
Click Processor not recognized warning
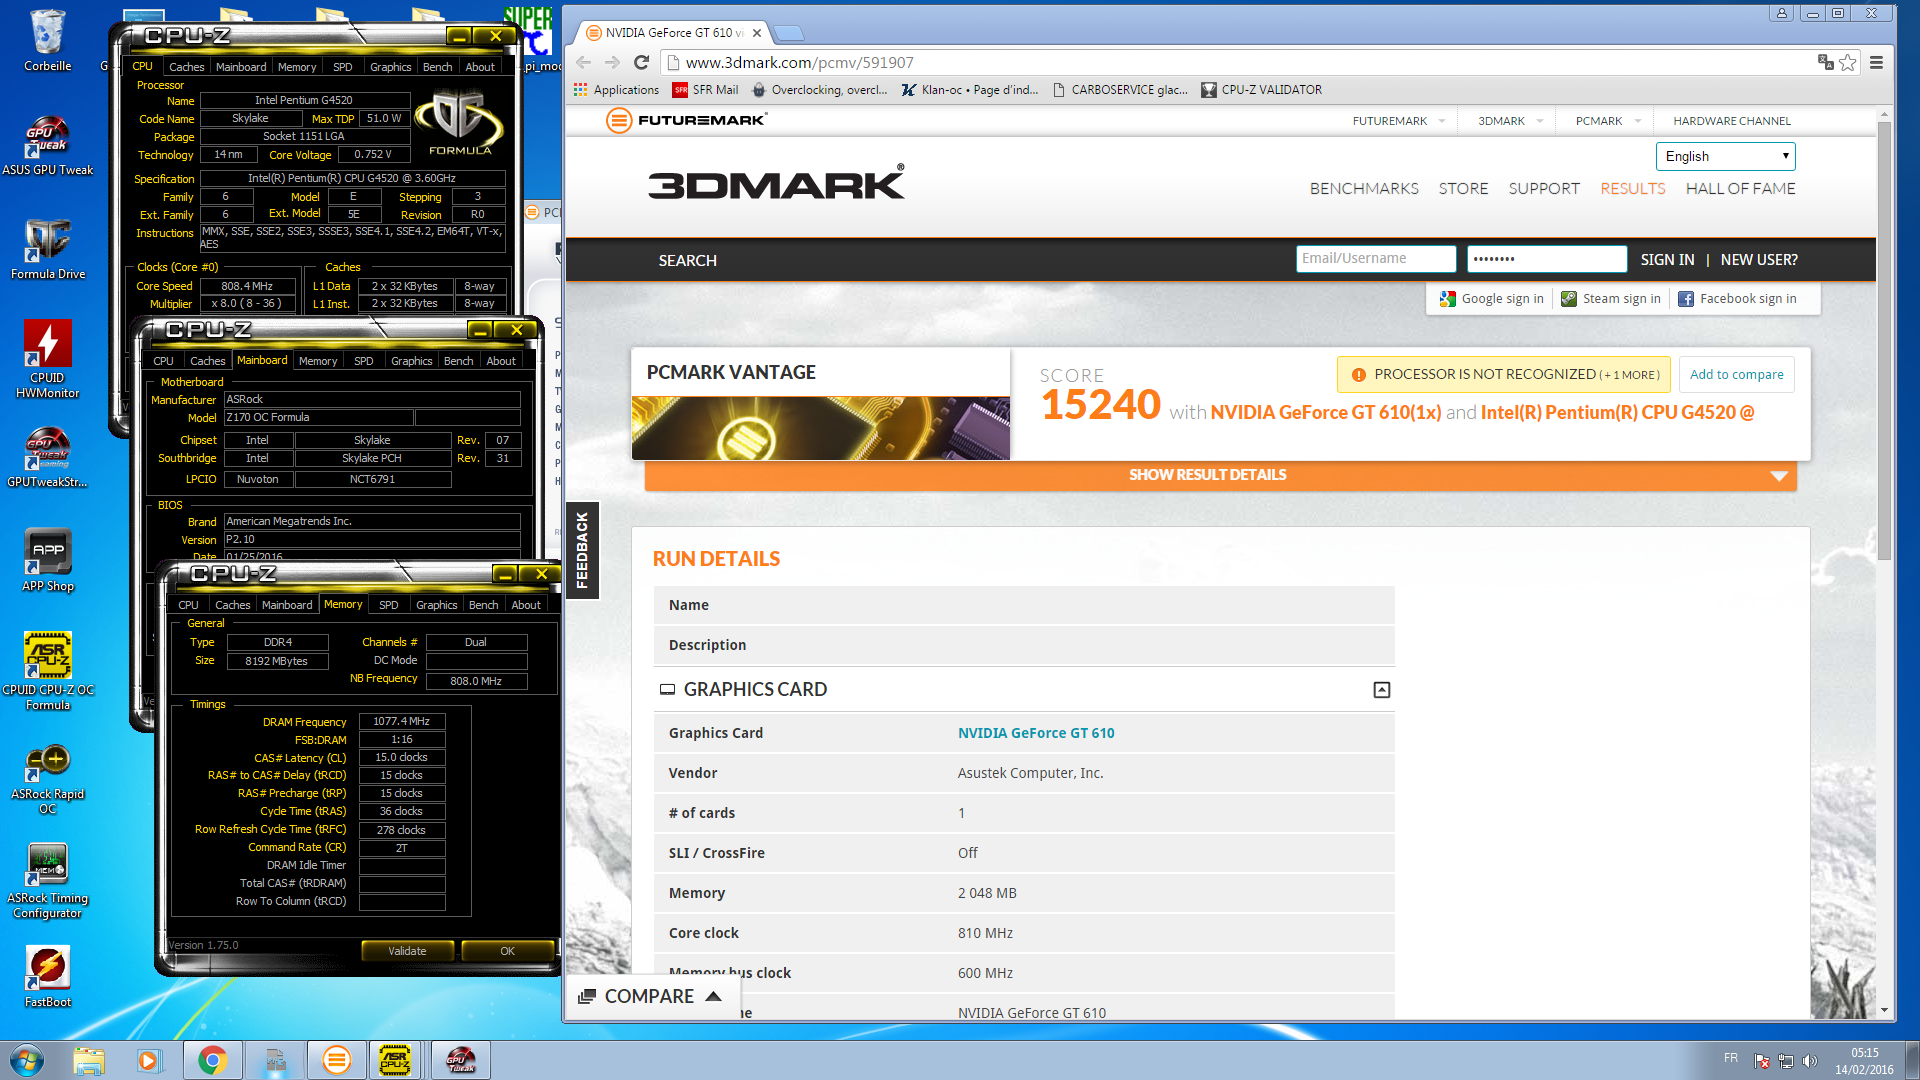(1504, 375)
